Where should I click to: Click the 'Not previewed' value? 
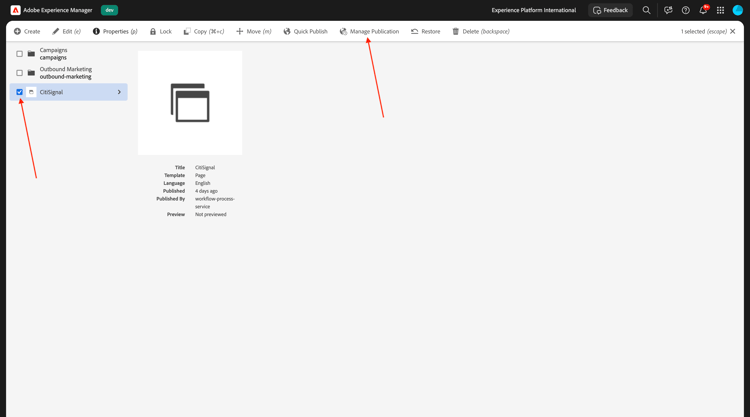coord(210,214)
